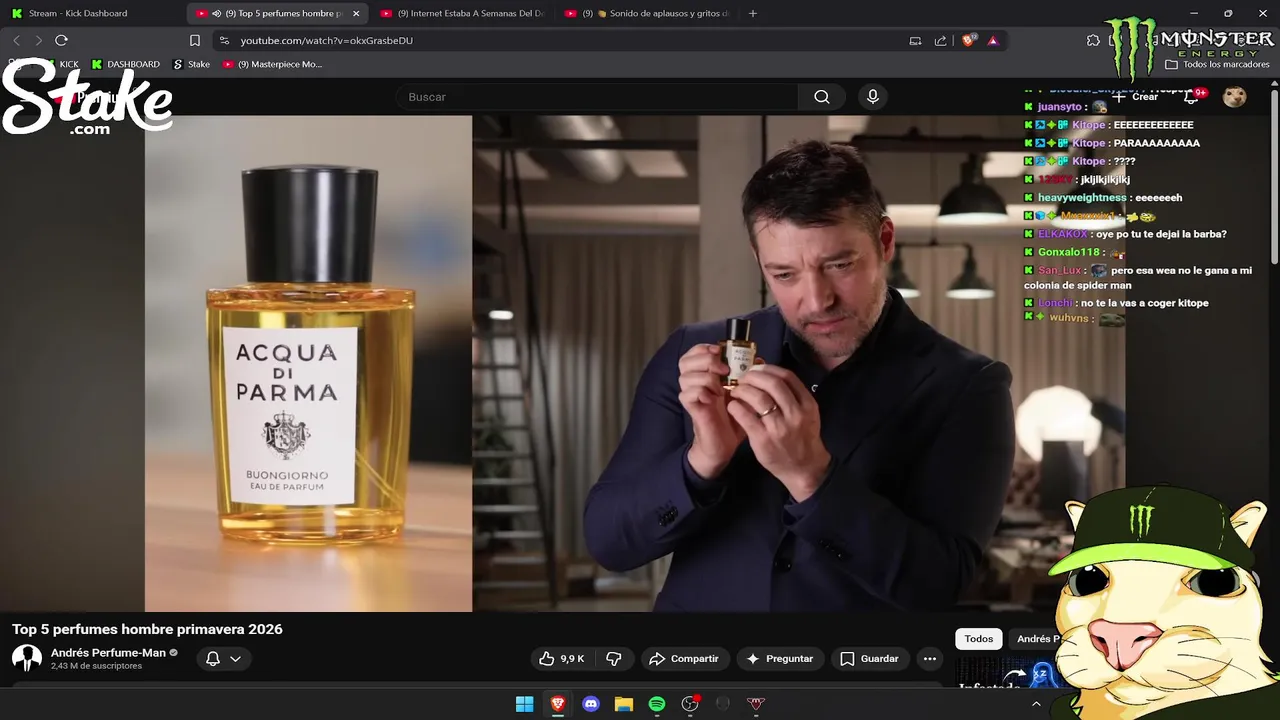The height and width of the screenshot is (720, 1280).
Task: Click the YouTube search magnifier button
Action: tap(822, 97)
